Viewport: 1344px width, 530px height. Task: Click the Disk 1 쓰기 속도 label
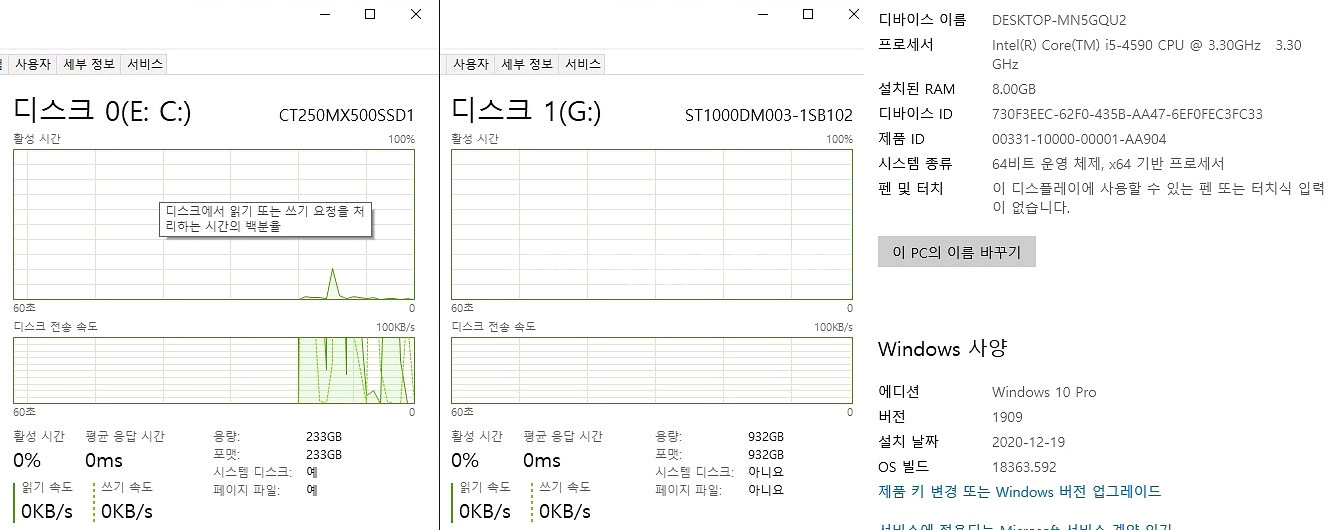[x=565, y=487]
